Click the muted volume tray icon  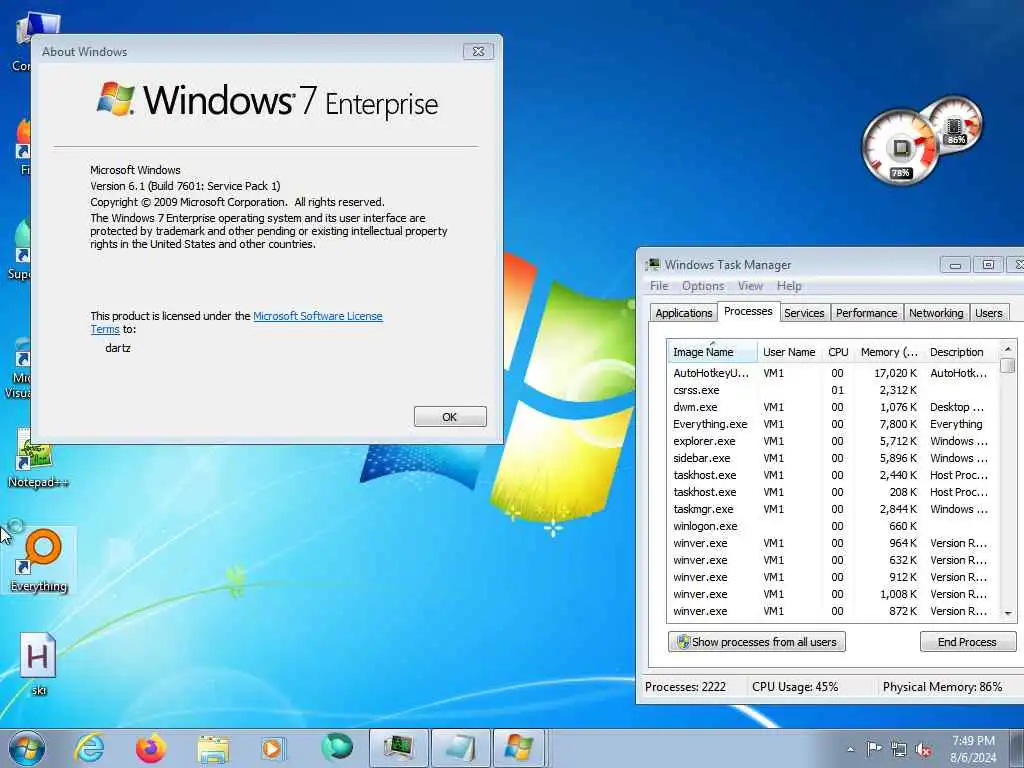[x=923, y=750]
